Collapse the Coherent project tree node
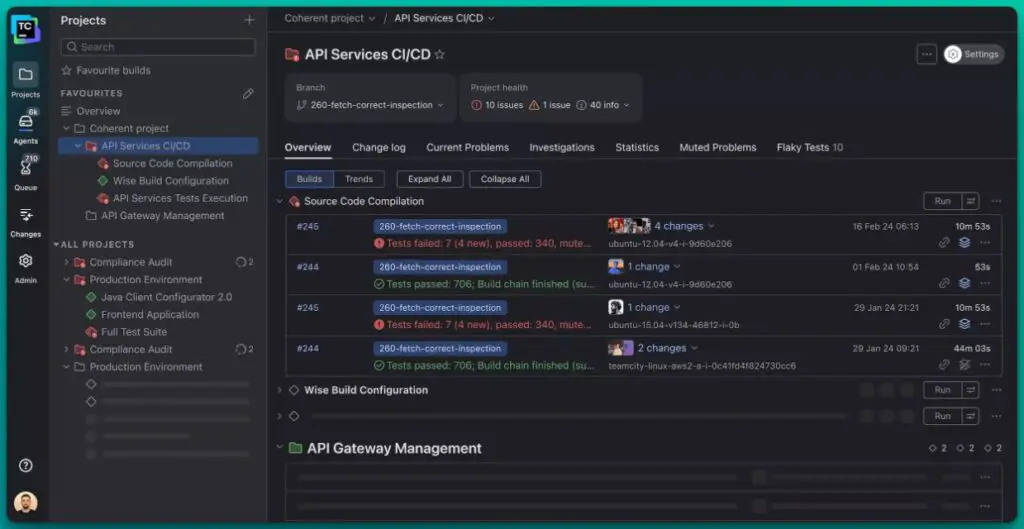Viewport: 1024px width, 529px height. (x=66, y=129)
